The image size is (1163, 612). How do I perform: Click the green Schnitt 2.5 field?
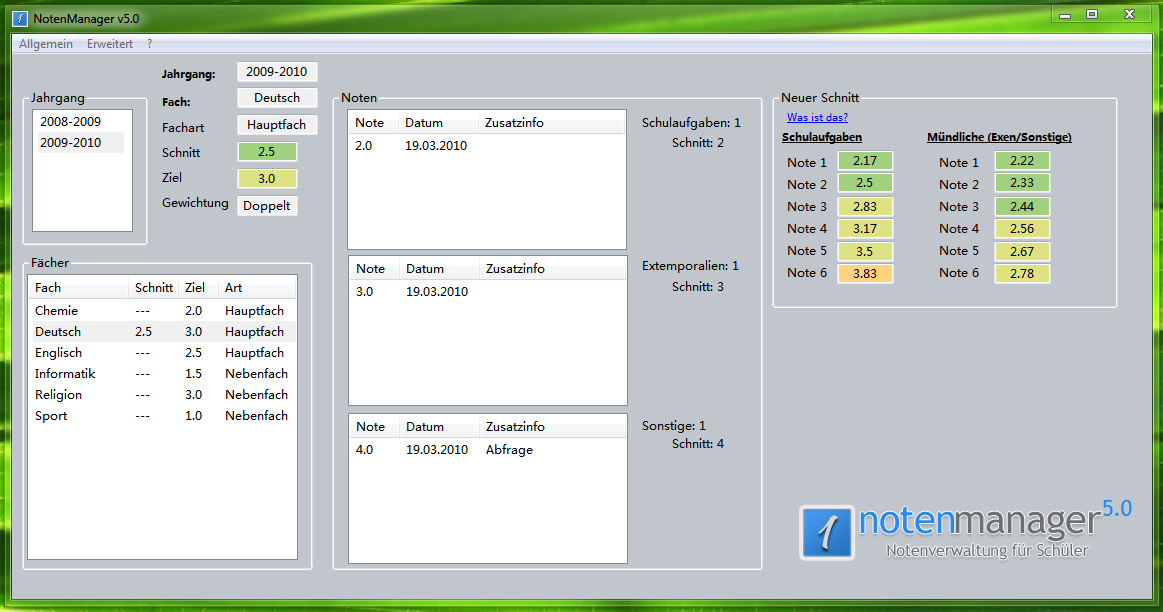266,152
